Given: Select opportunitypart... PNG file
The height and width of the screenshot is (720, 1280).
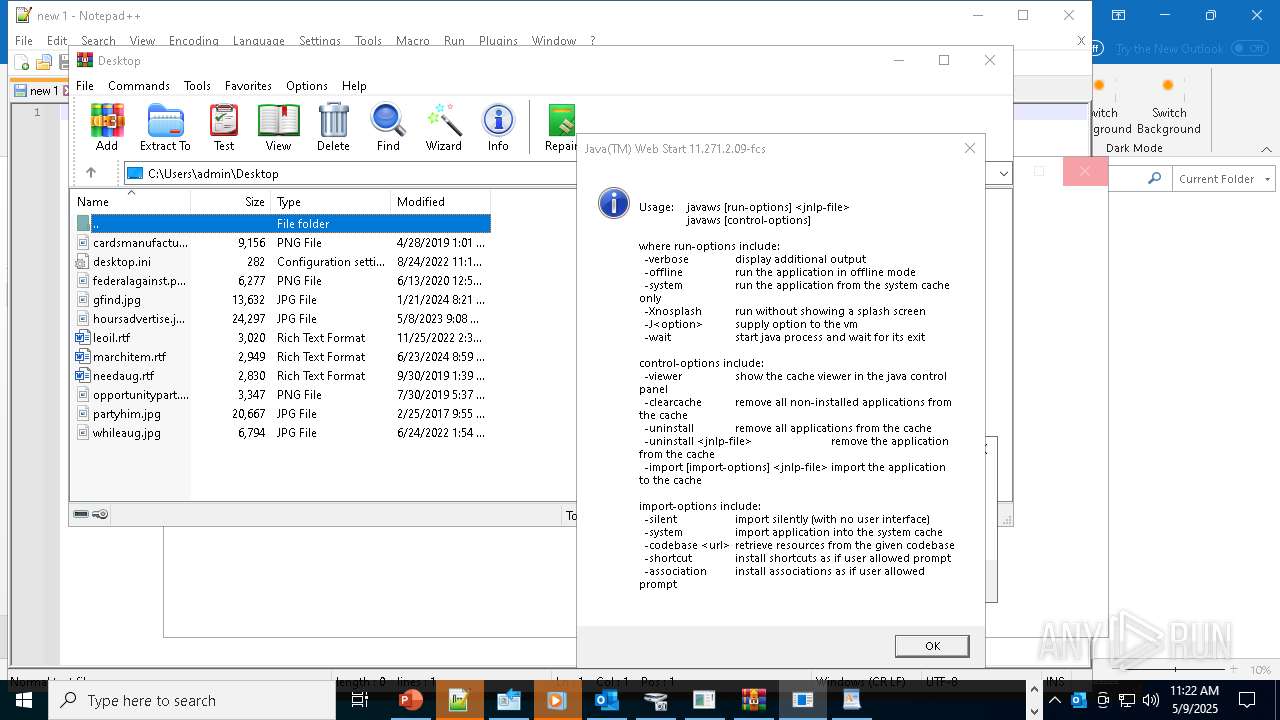Looking at the screenshot, I should tap(283, 395).
